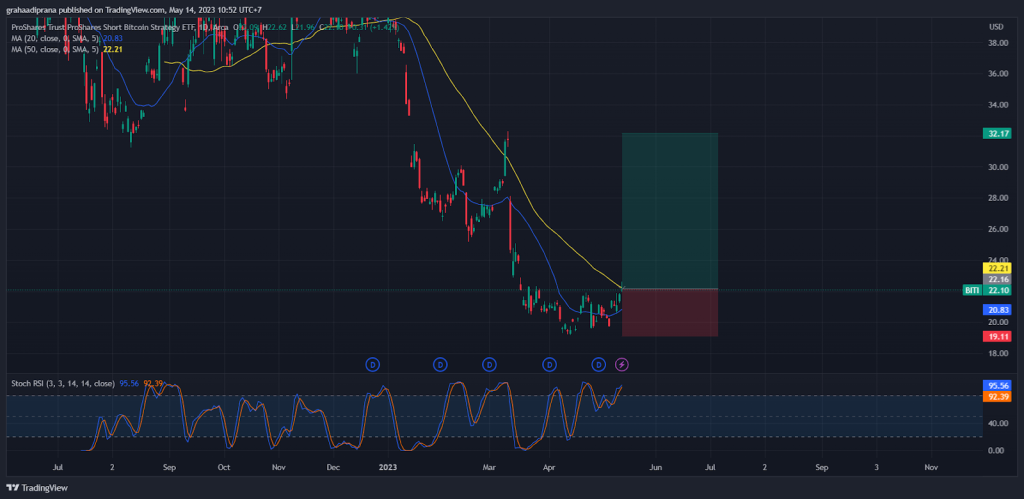Click the dividend D marker above the Apr label
Viewport: 1024px width, 499px height.
[x=550, y=364]
